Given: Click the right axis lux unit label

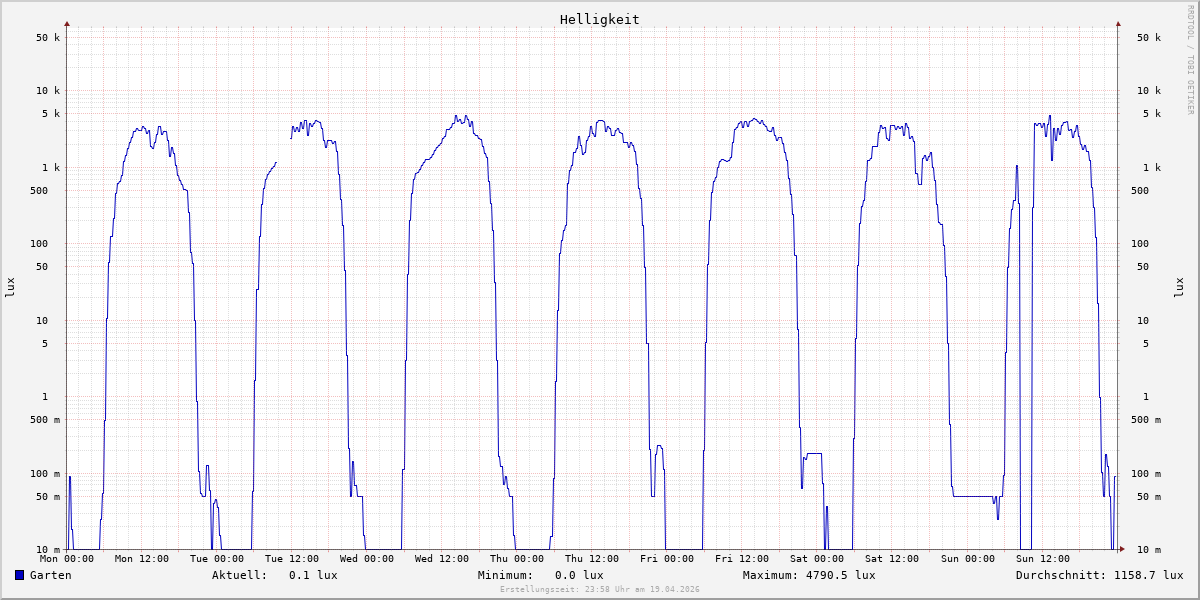Looking at the screenshot, I should tap(1180, 287).
